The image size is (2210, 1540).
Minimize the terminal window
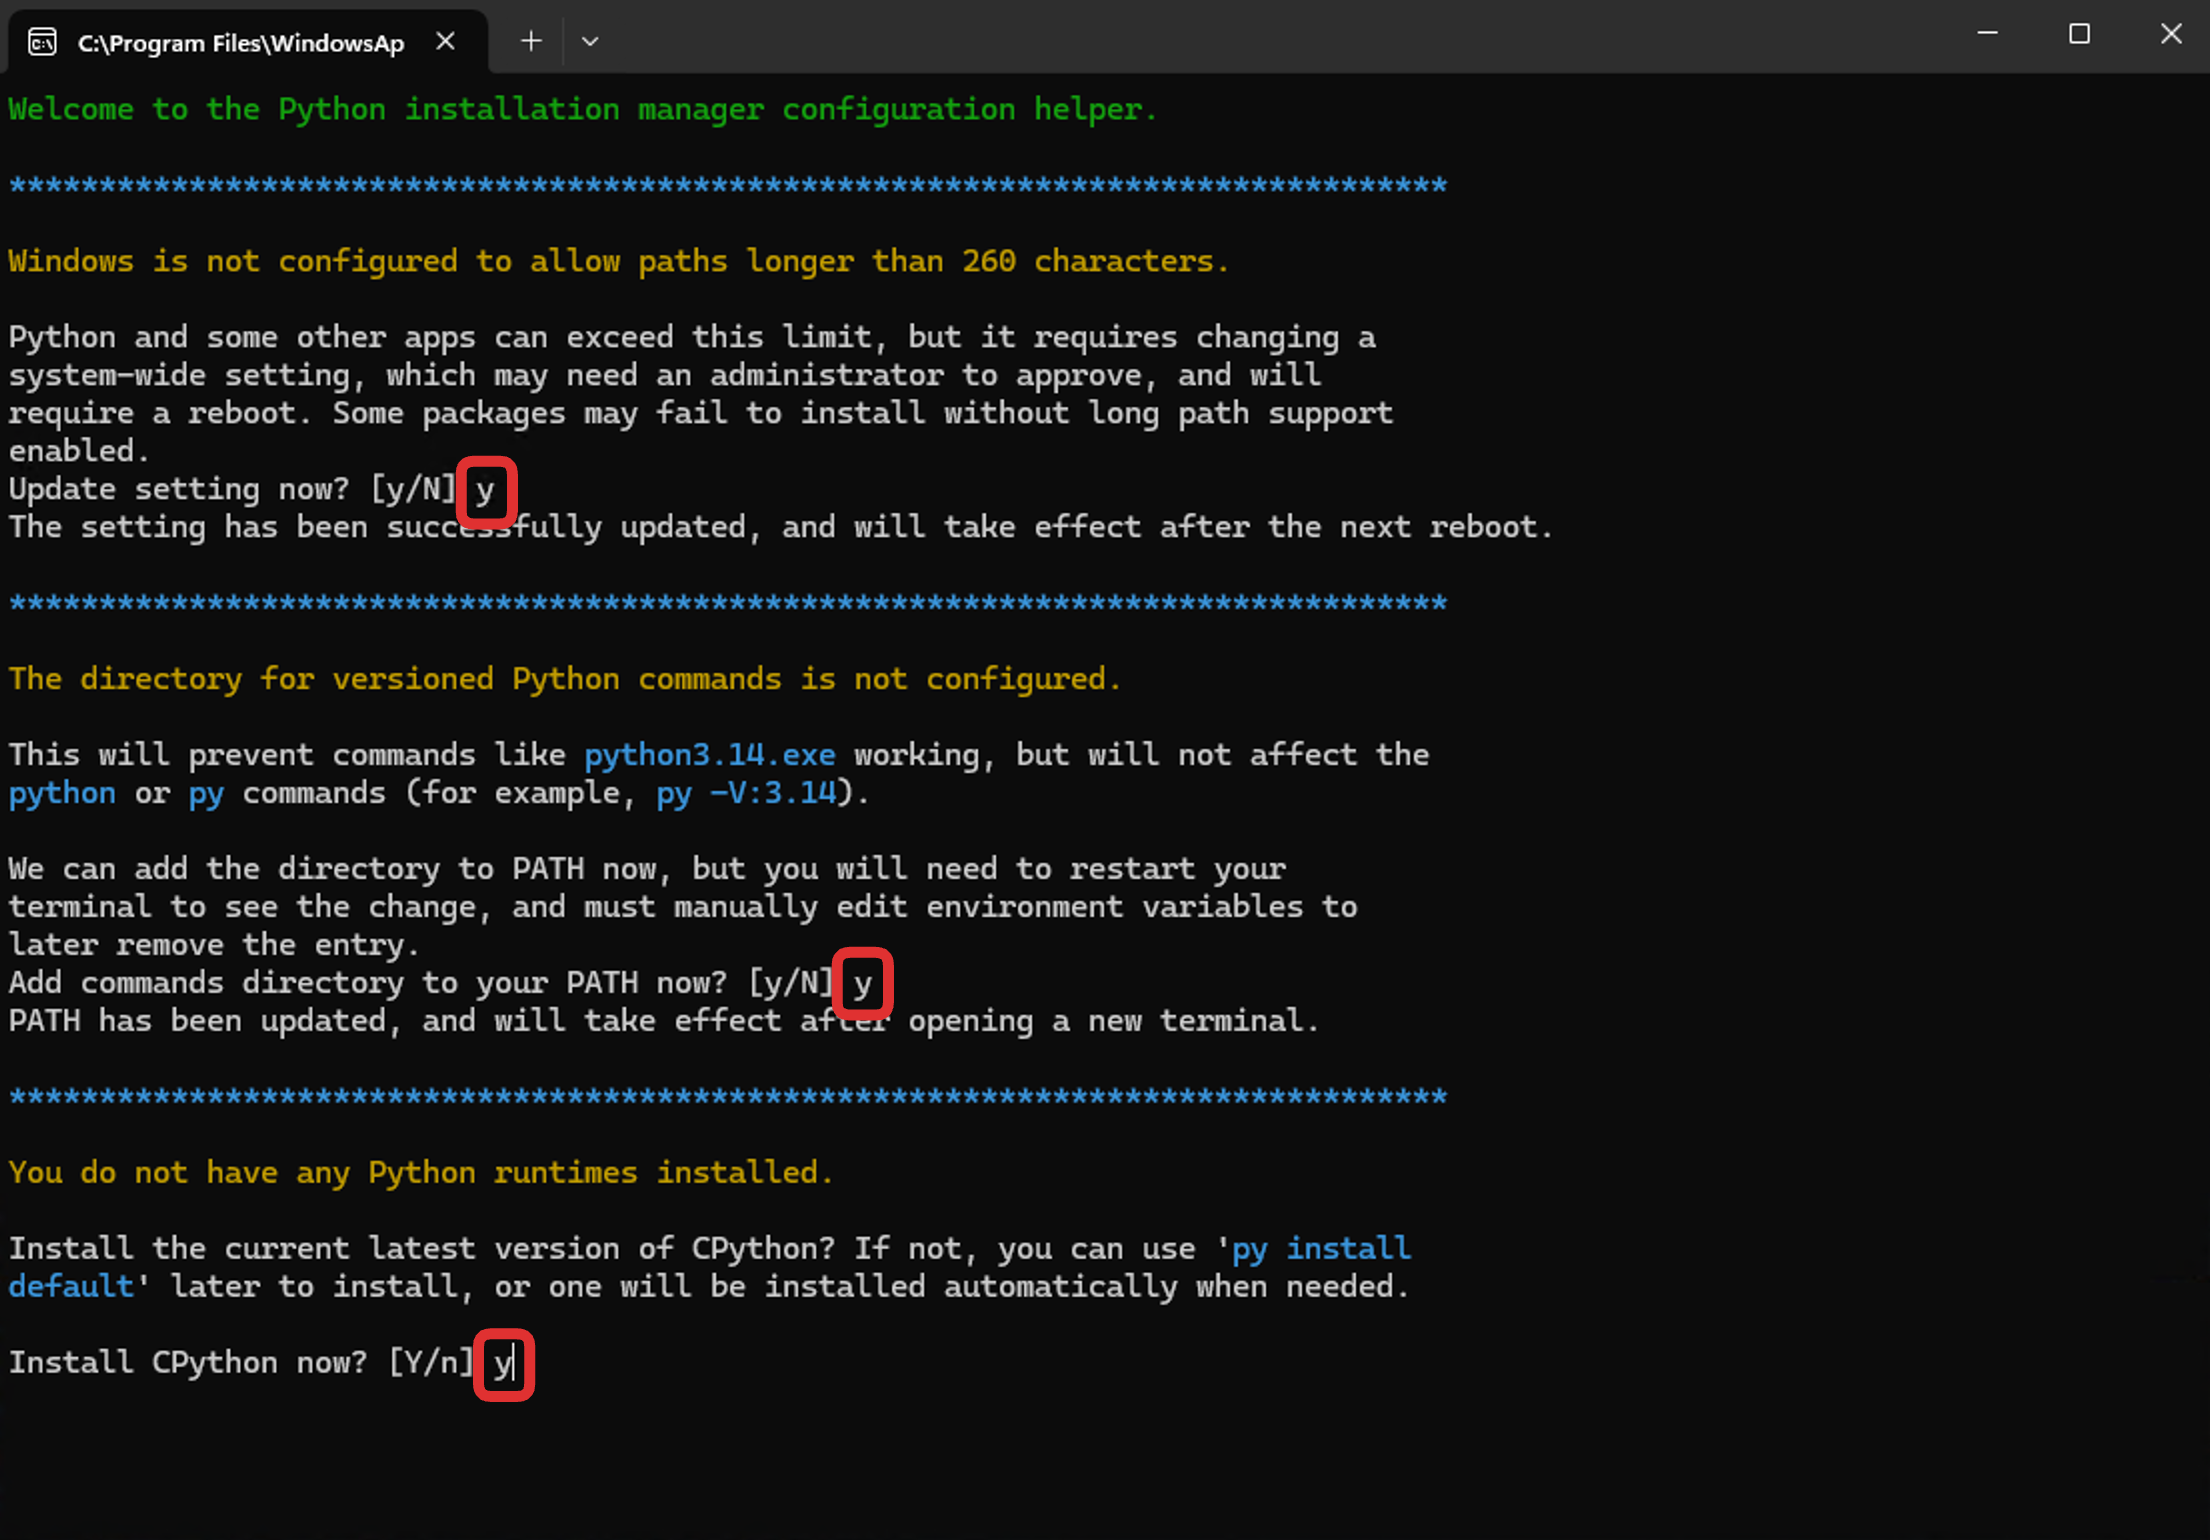pos(1987,34)
